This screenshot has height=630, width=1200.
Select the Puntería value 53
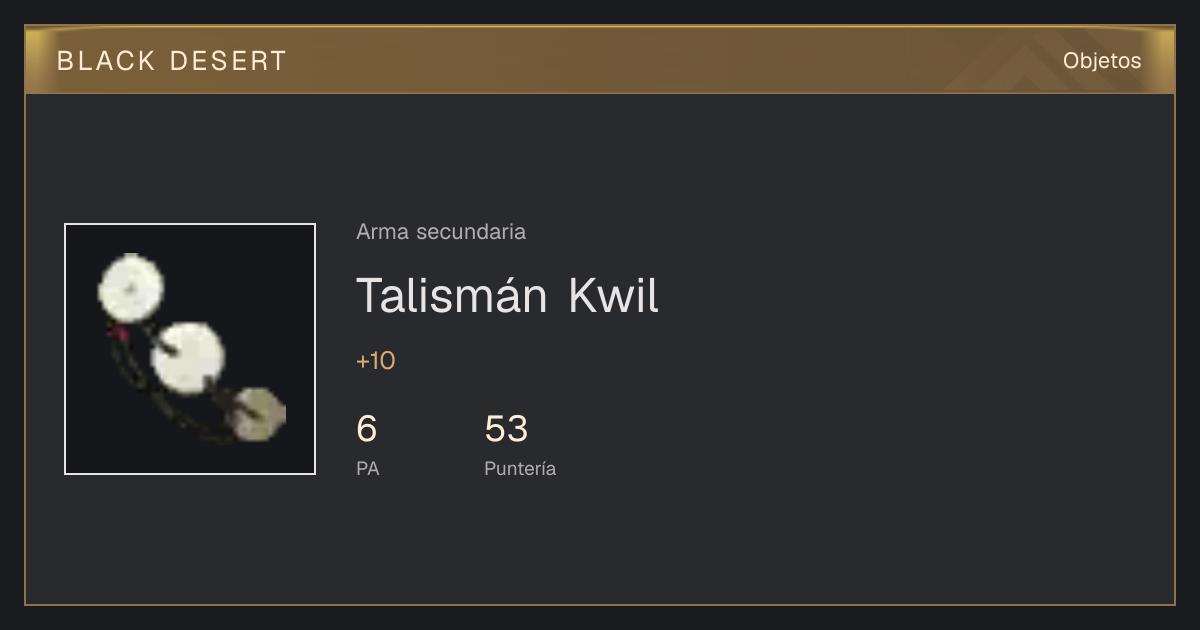coord(506,429)
